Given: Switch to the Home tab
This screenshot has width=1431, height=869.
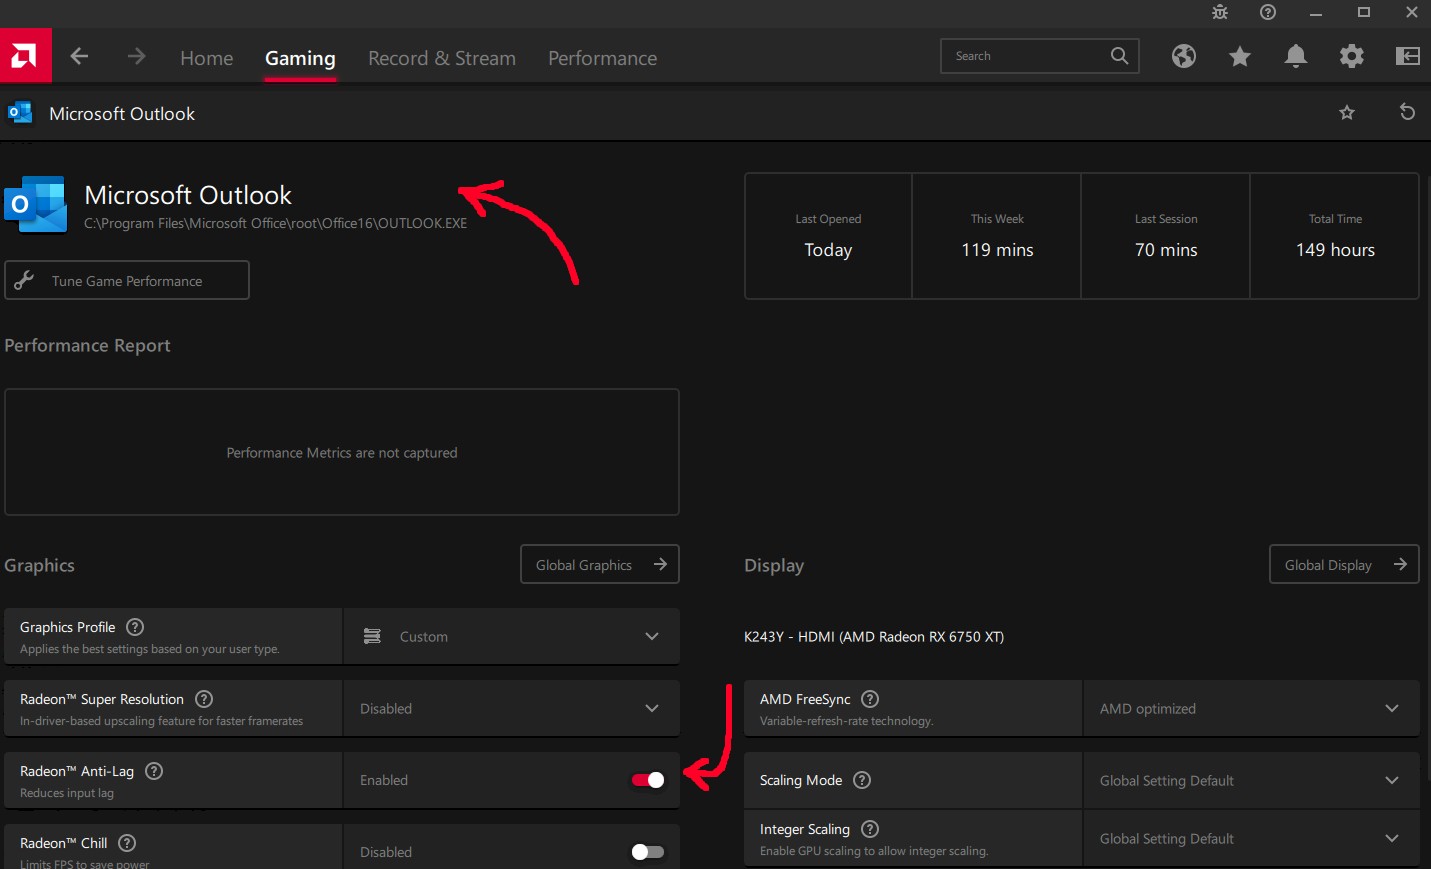Looking at the screenshot, I should click(x=206, y=58).
